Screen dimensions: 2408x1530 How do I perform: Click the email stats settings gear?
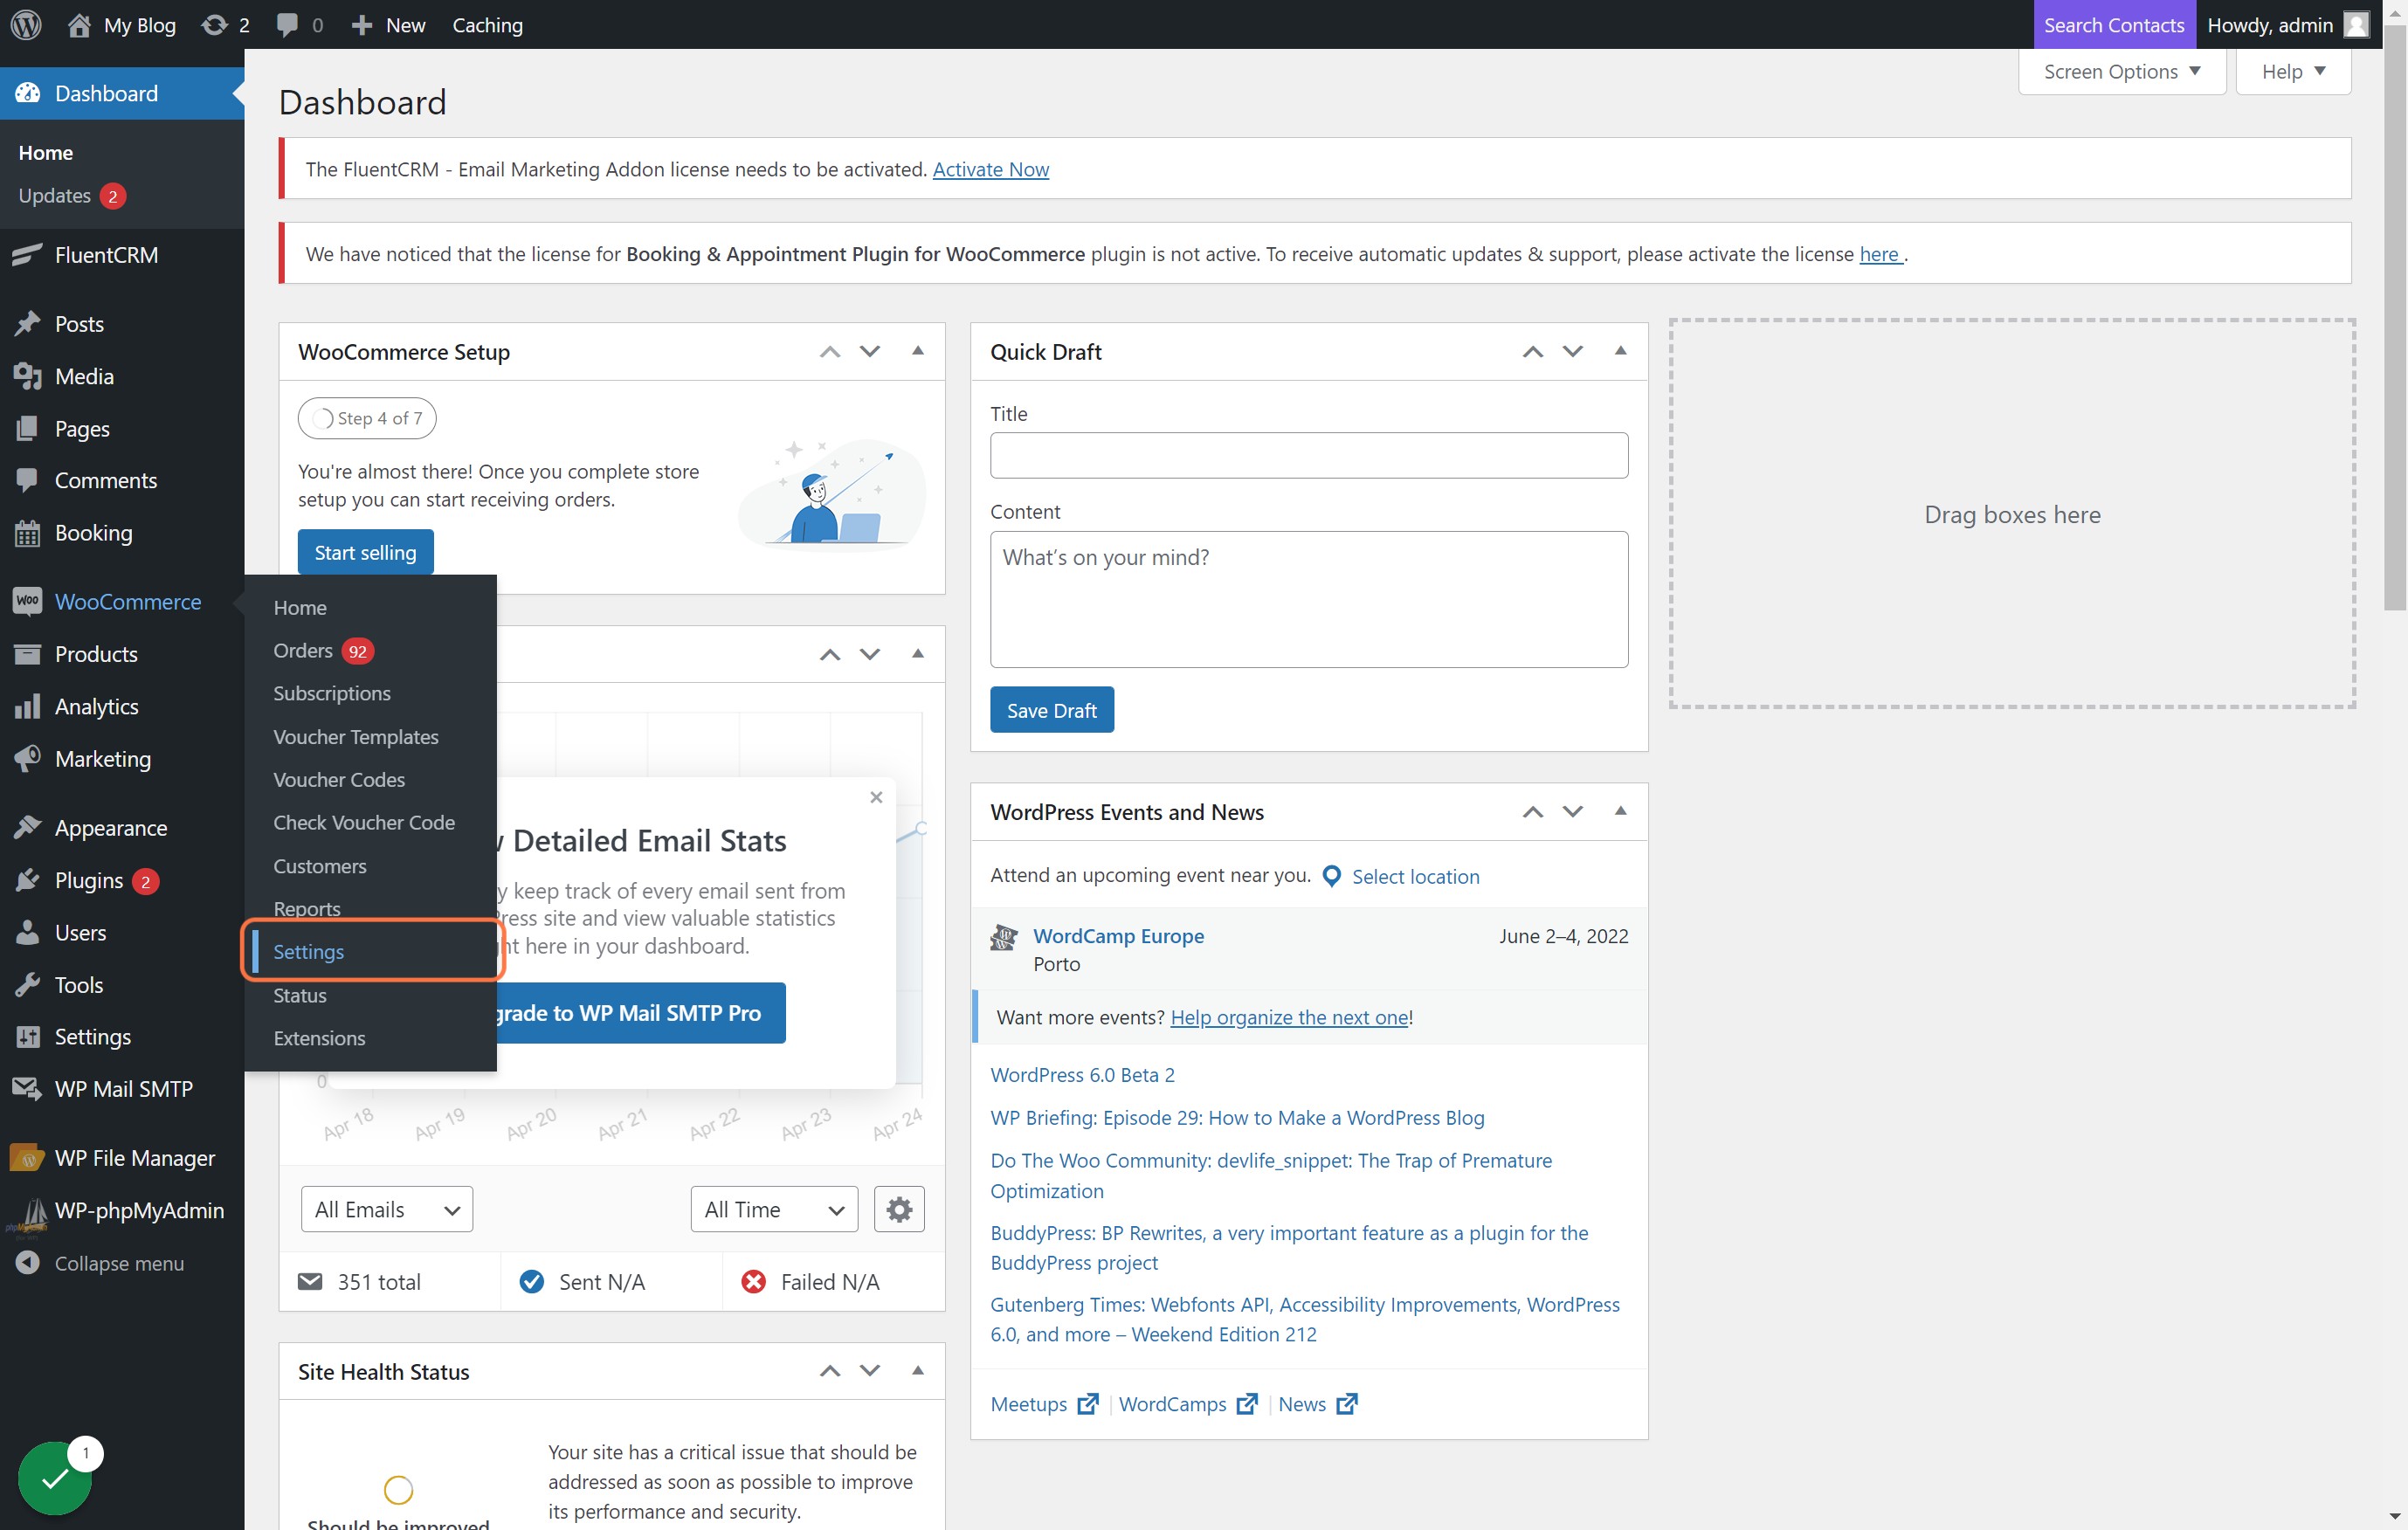coord(899,1210)
